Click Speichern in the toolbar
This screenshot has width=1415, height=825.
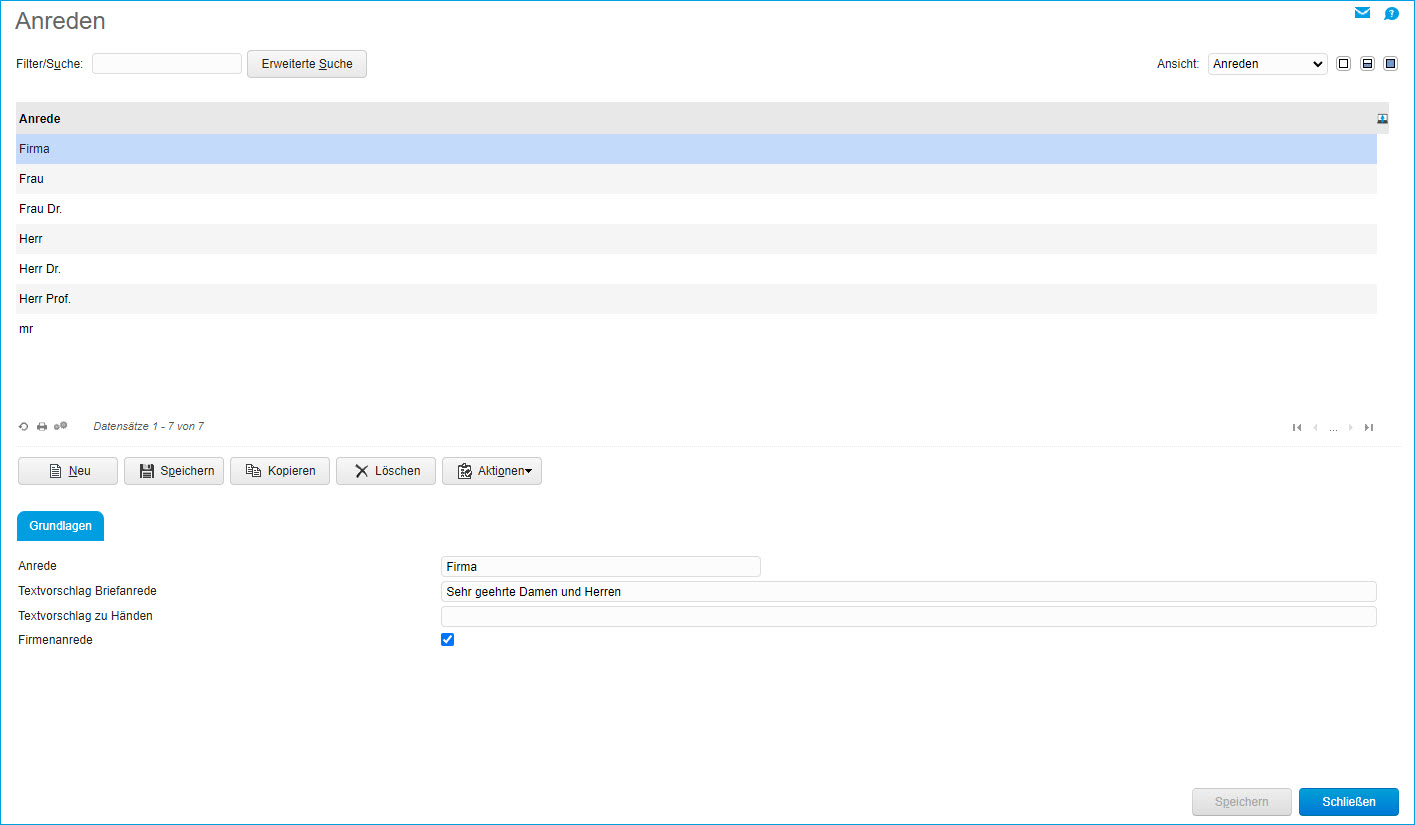(x=174, y=471)
